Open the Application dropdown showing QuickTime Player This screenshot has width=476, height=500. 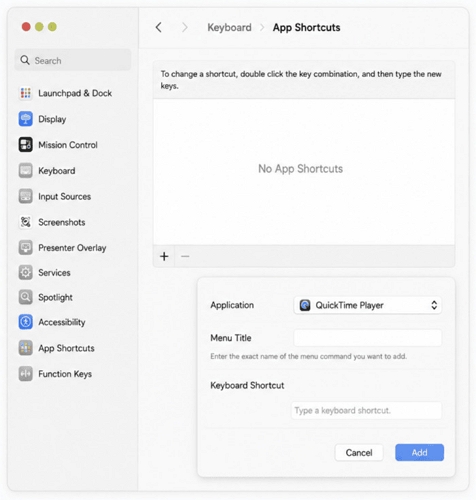tap(368, 305)
